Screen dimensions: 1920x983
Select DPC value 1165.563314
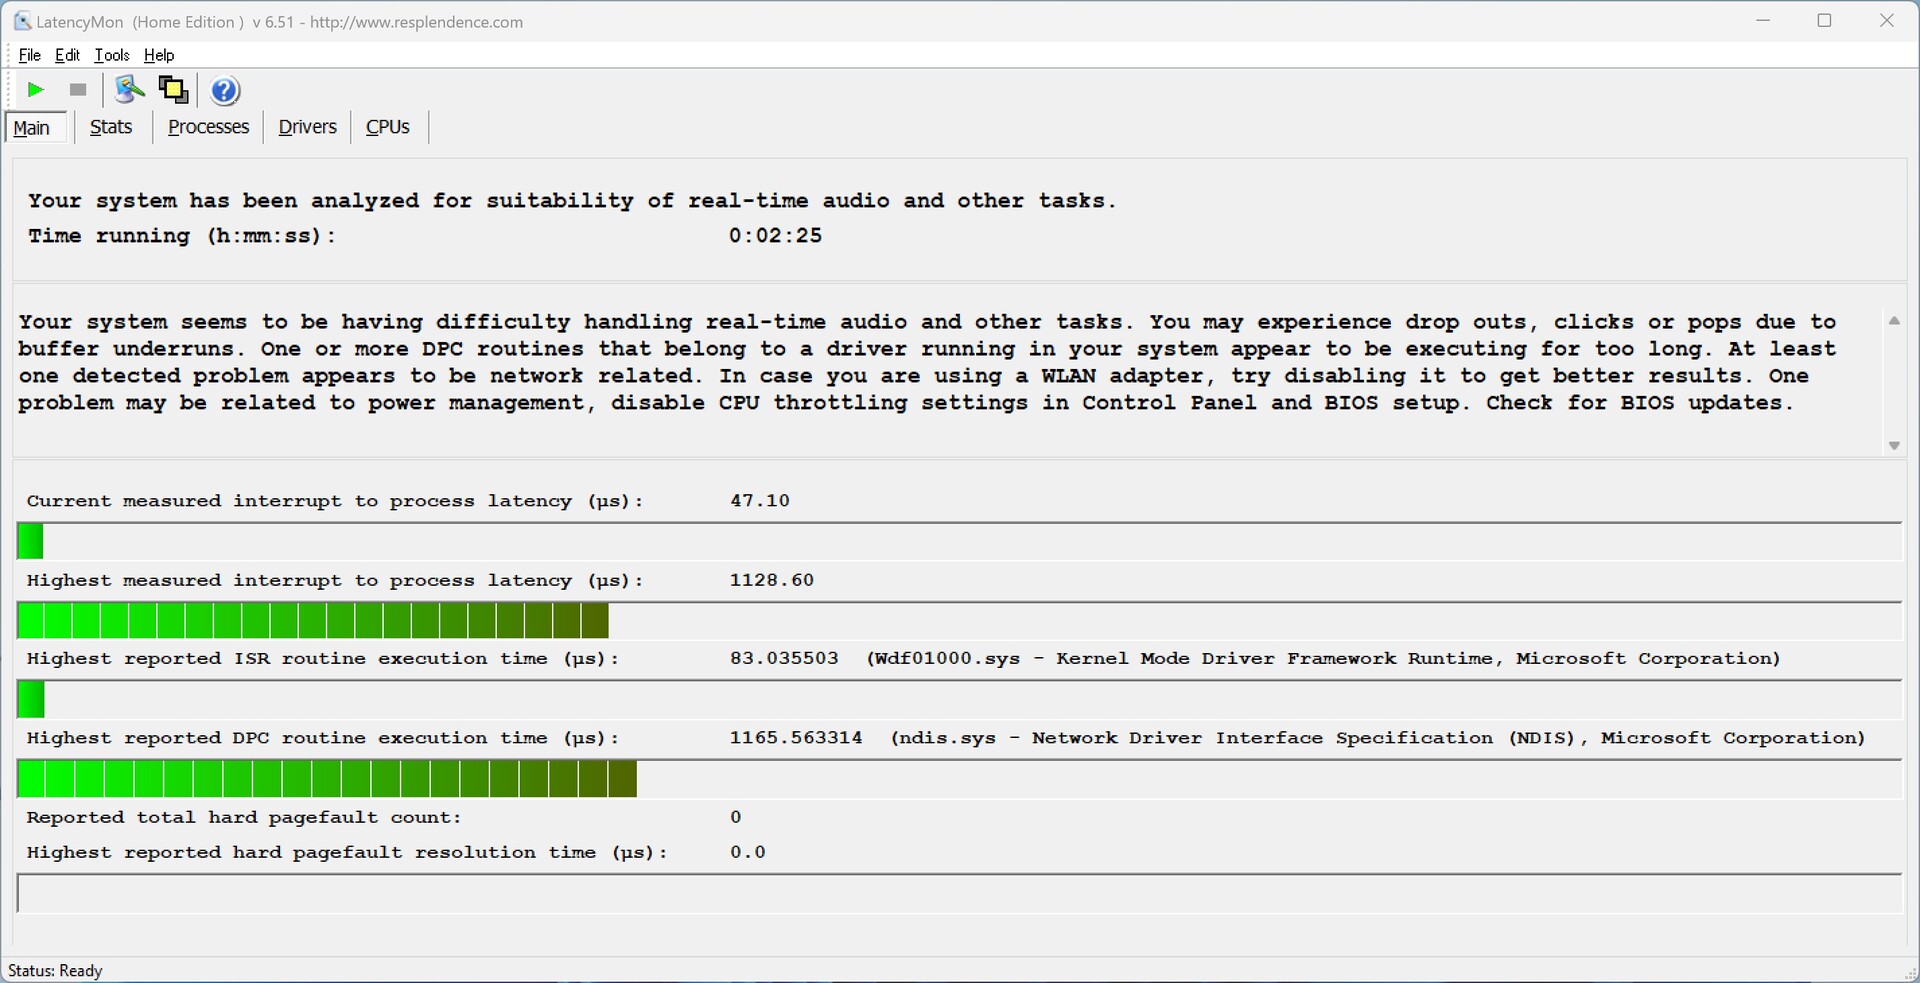pos(796,738)
